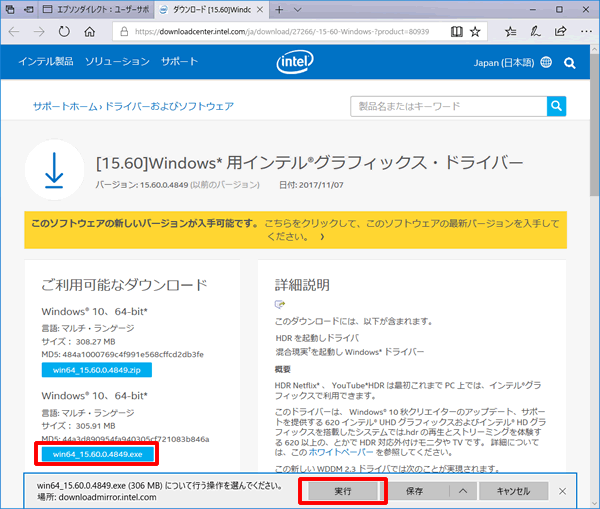Click the サポートホーム breadcrumb link
The image size is (600, 509).
point(66,106)
